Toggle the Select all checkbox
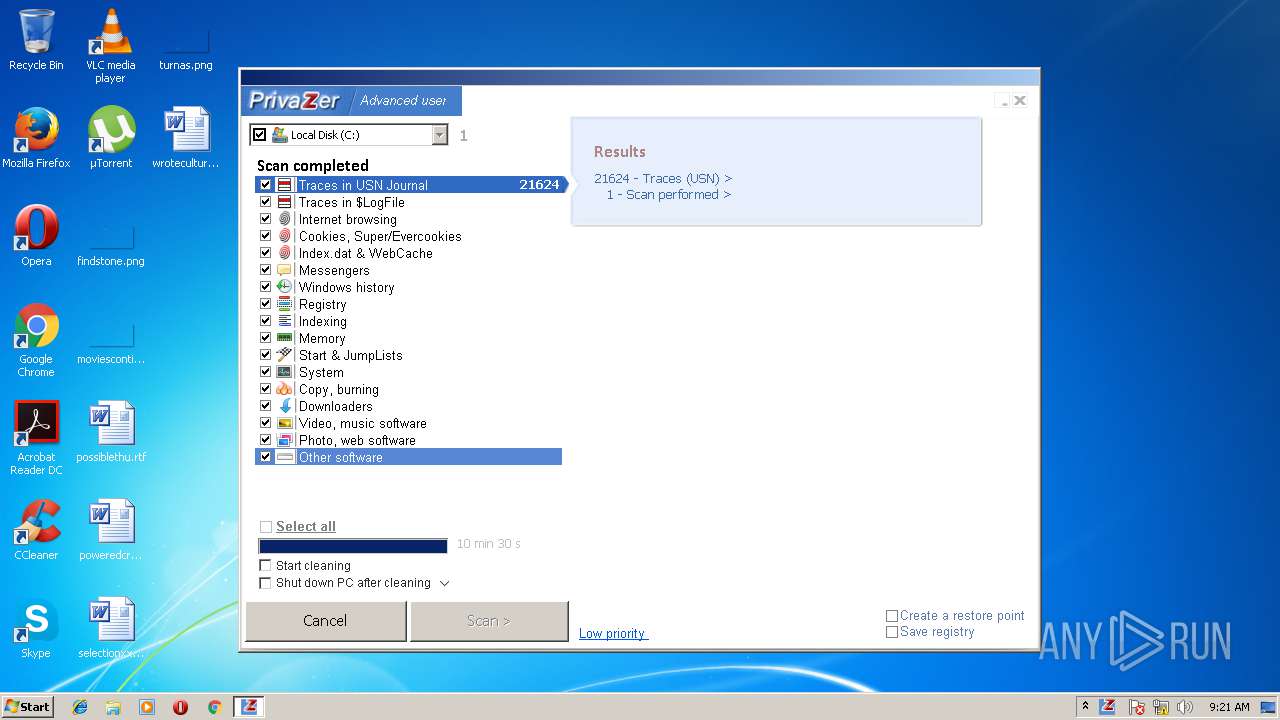This screenshot has height=720, width=1280. coord(265,527)
